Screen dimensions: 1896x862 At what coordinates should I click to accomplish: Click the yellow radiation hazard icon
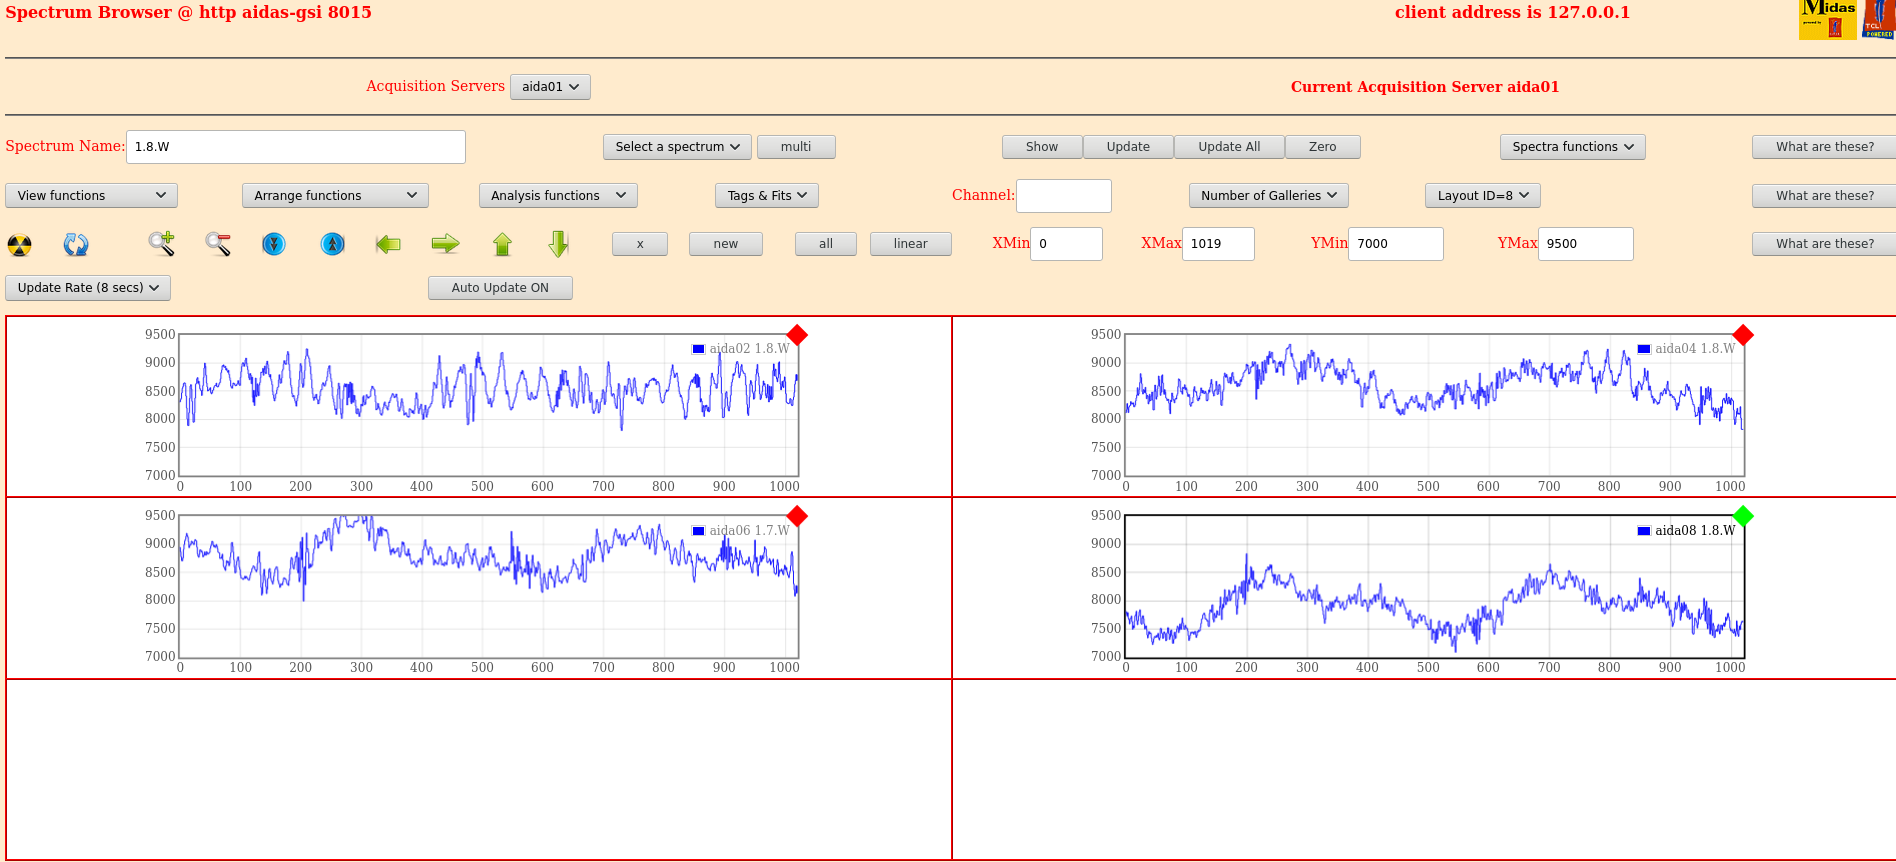pyautogui.click(x=20, y=244)
